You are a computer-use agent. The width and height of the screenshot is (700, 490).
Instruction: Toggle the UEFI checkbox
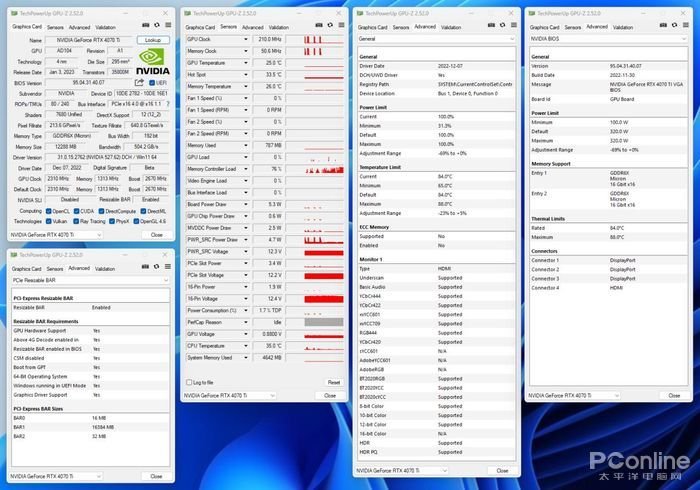tap(152, 83)
